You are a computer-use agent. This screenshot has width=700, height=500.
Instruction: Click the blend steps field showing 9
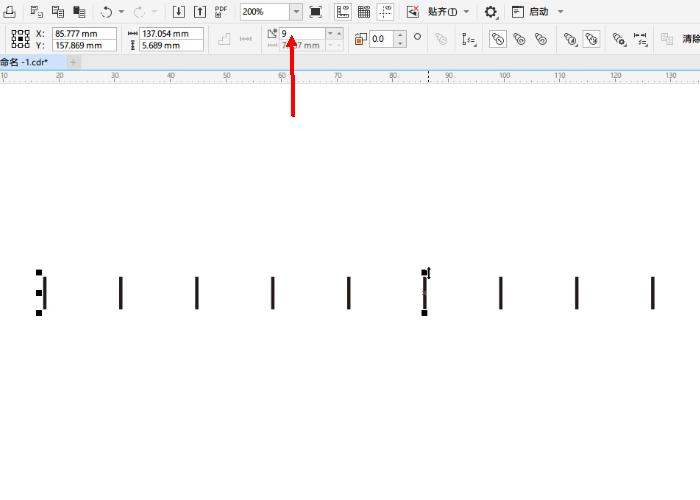pyautogui.click(x=301, y=33)
